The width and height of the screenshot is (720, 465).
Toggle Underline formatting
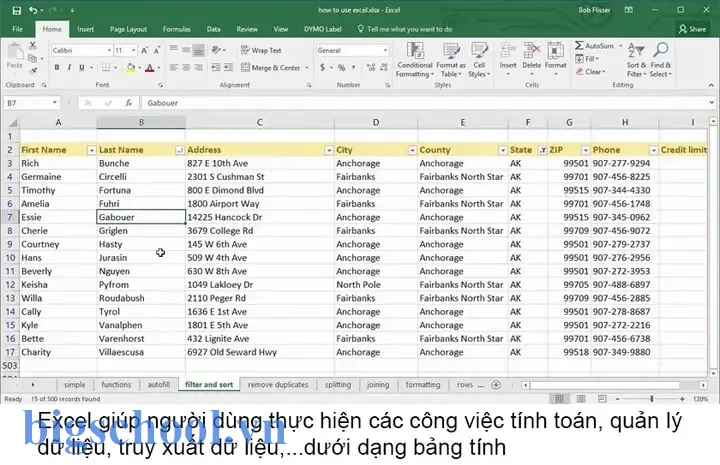81,67
